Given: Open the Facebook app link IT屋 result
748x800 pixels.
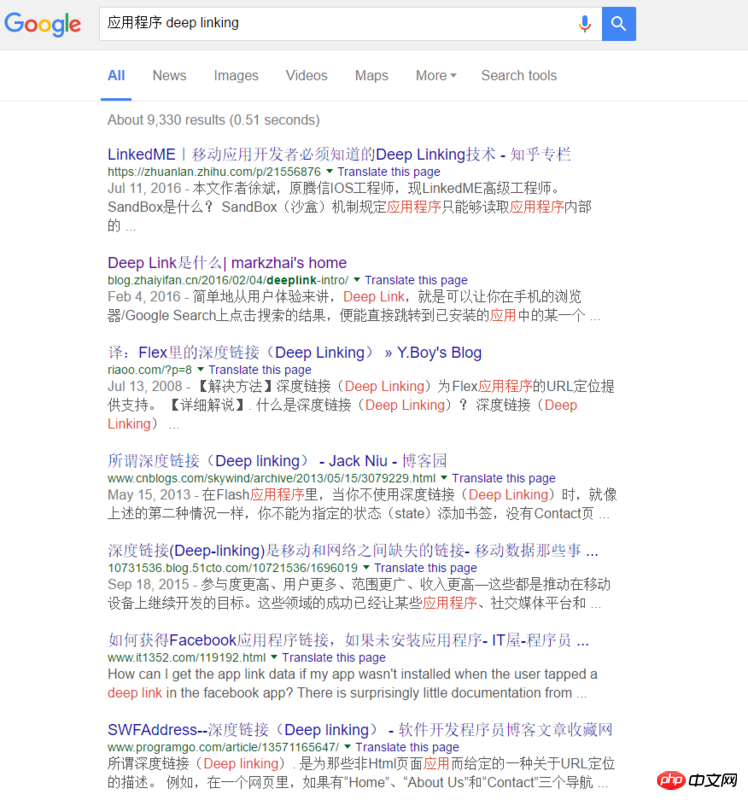Looking at the screenshot, I should (348, 640).
